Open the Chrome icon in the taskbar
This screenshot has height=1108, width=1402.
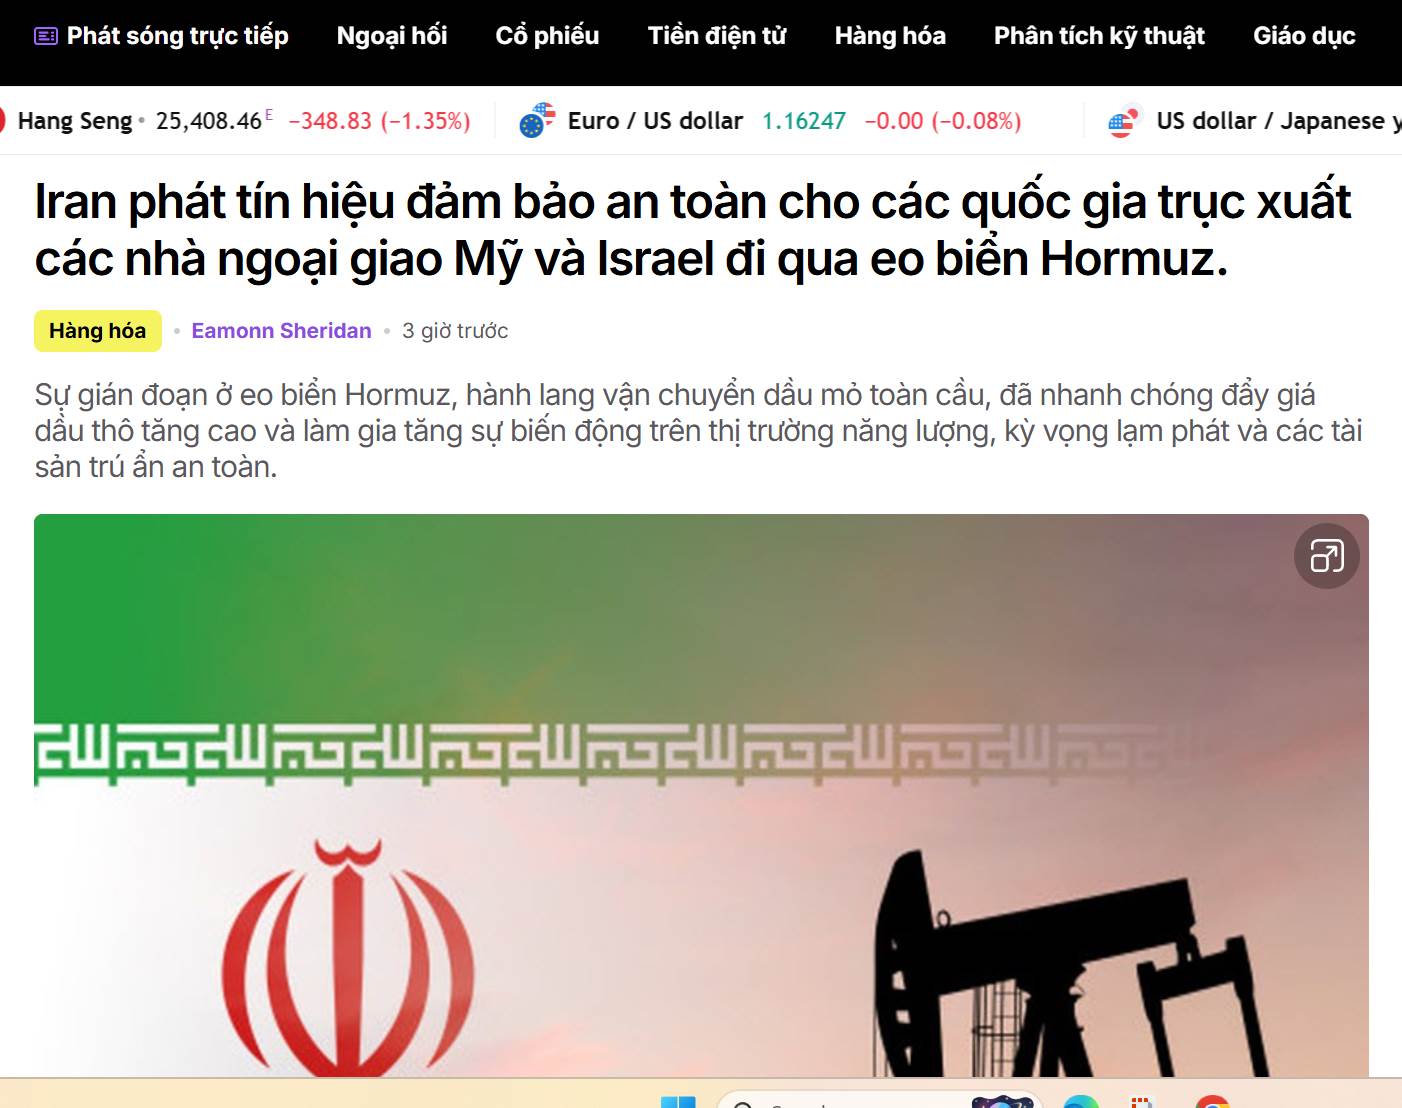point(1212,1102)
